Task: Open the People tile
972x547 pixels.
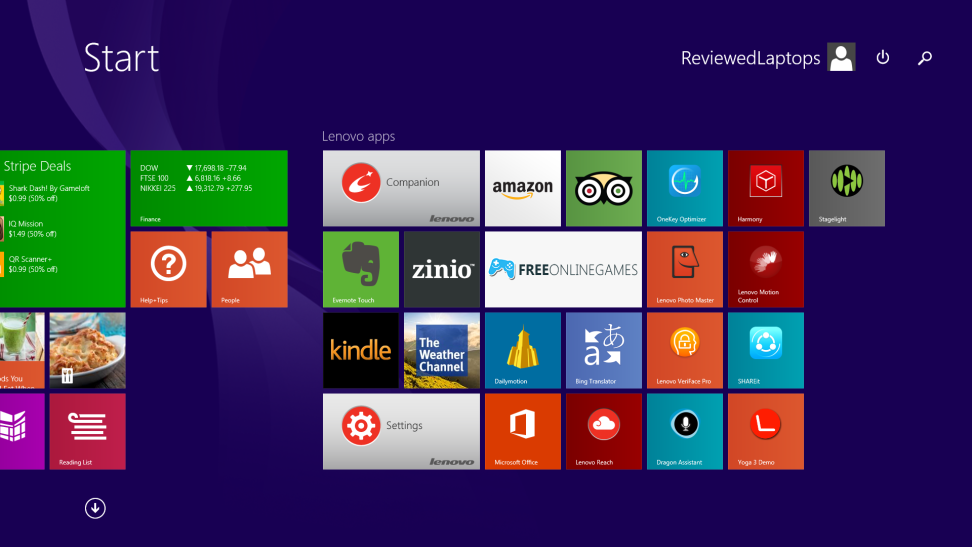Action: (x=249, y=269)
